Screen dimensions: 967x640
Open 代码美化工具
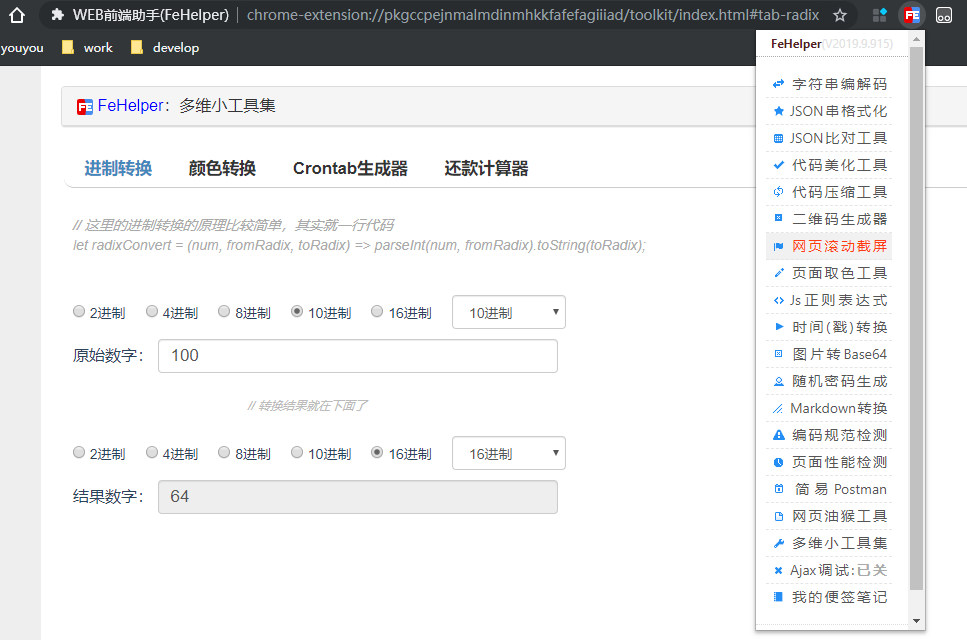point(829,165)
